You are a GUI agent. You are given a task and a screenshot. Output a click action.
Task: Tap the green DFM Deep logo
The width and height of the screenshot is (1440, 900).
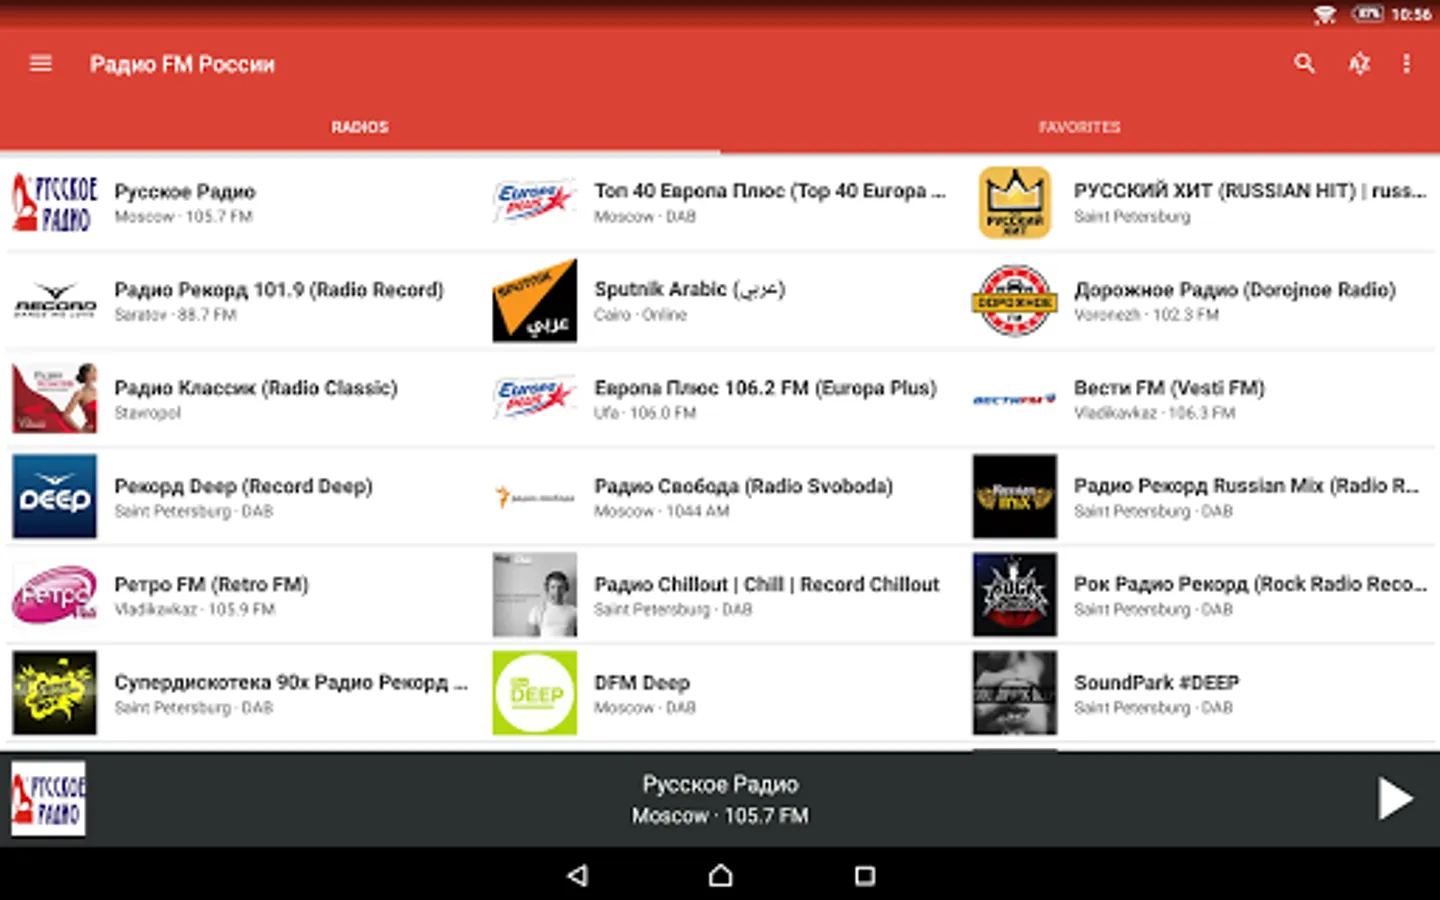click(535, 692)
